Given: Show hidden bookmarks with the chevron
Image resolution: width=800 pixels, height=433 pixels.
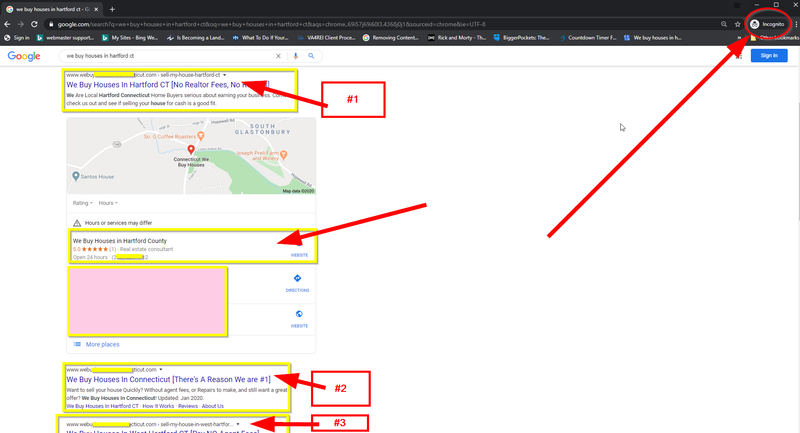Looking at the screenshot, I should pyautogui.click(x=739, y=38).
